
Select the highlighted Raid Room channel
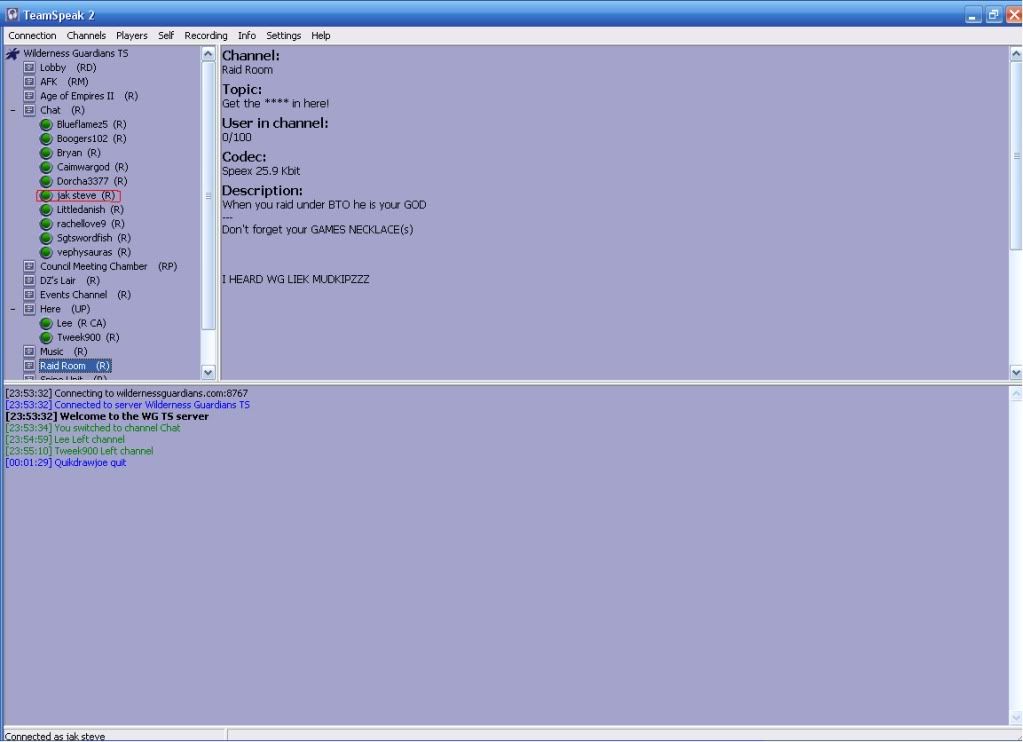pos(75,366)
